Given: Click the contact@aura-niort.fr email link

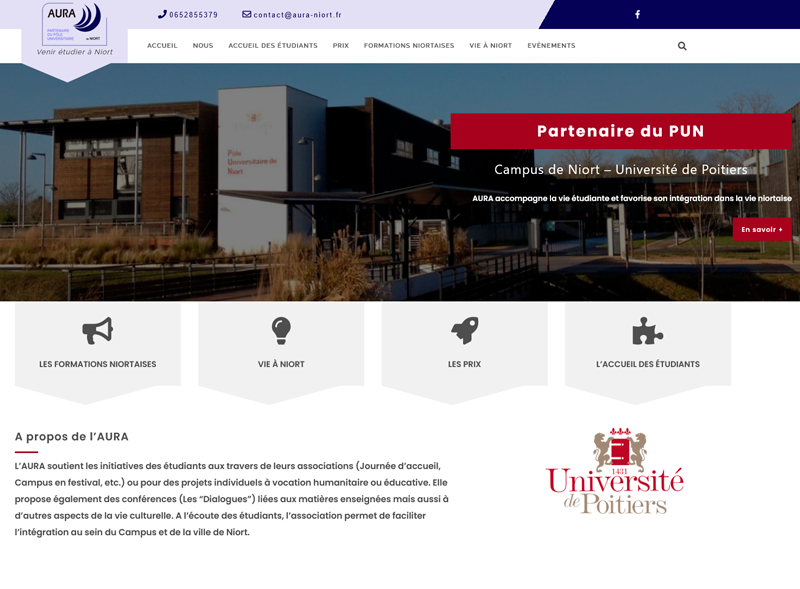Looking at the screenshot, I should click(297, 15).
